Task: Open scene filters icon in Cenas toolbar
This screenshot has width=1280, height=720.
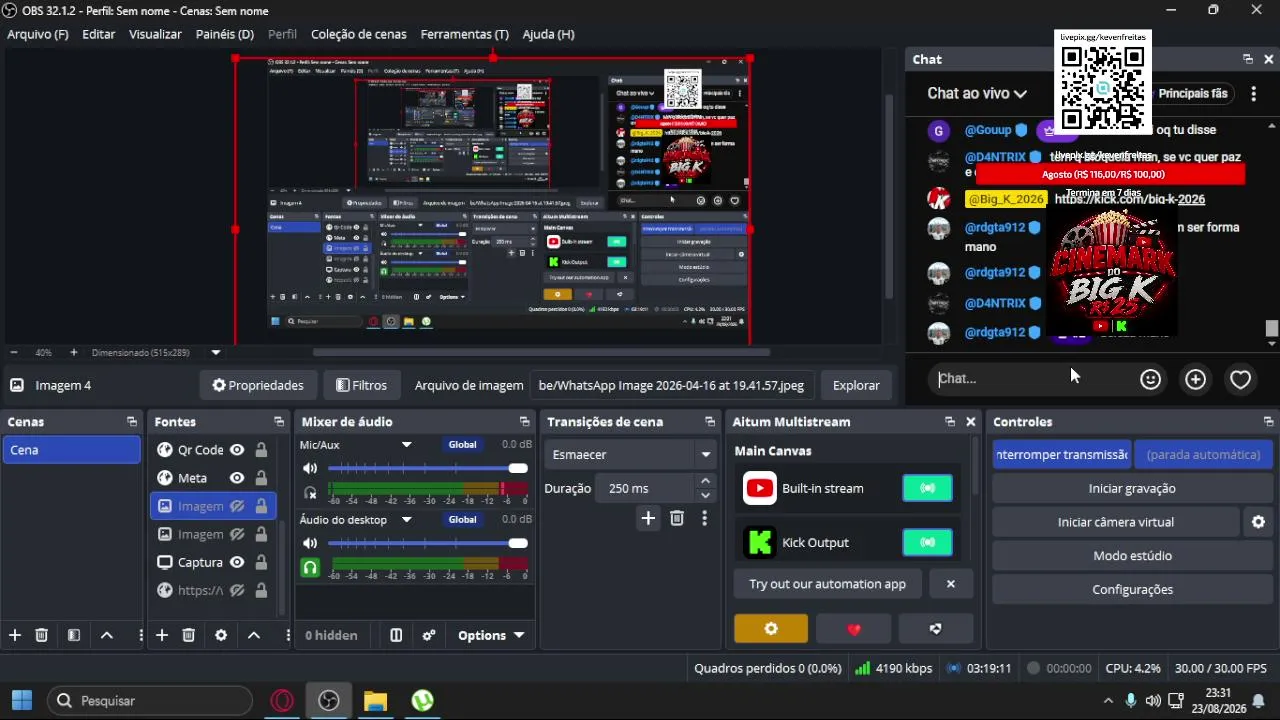Action: tap(74, 635)
